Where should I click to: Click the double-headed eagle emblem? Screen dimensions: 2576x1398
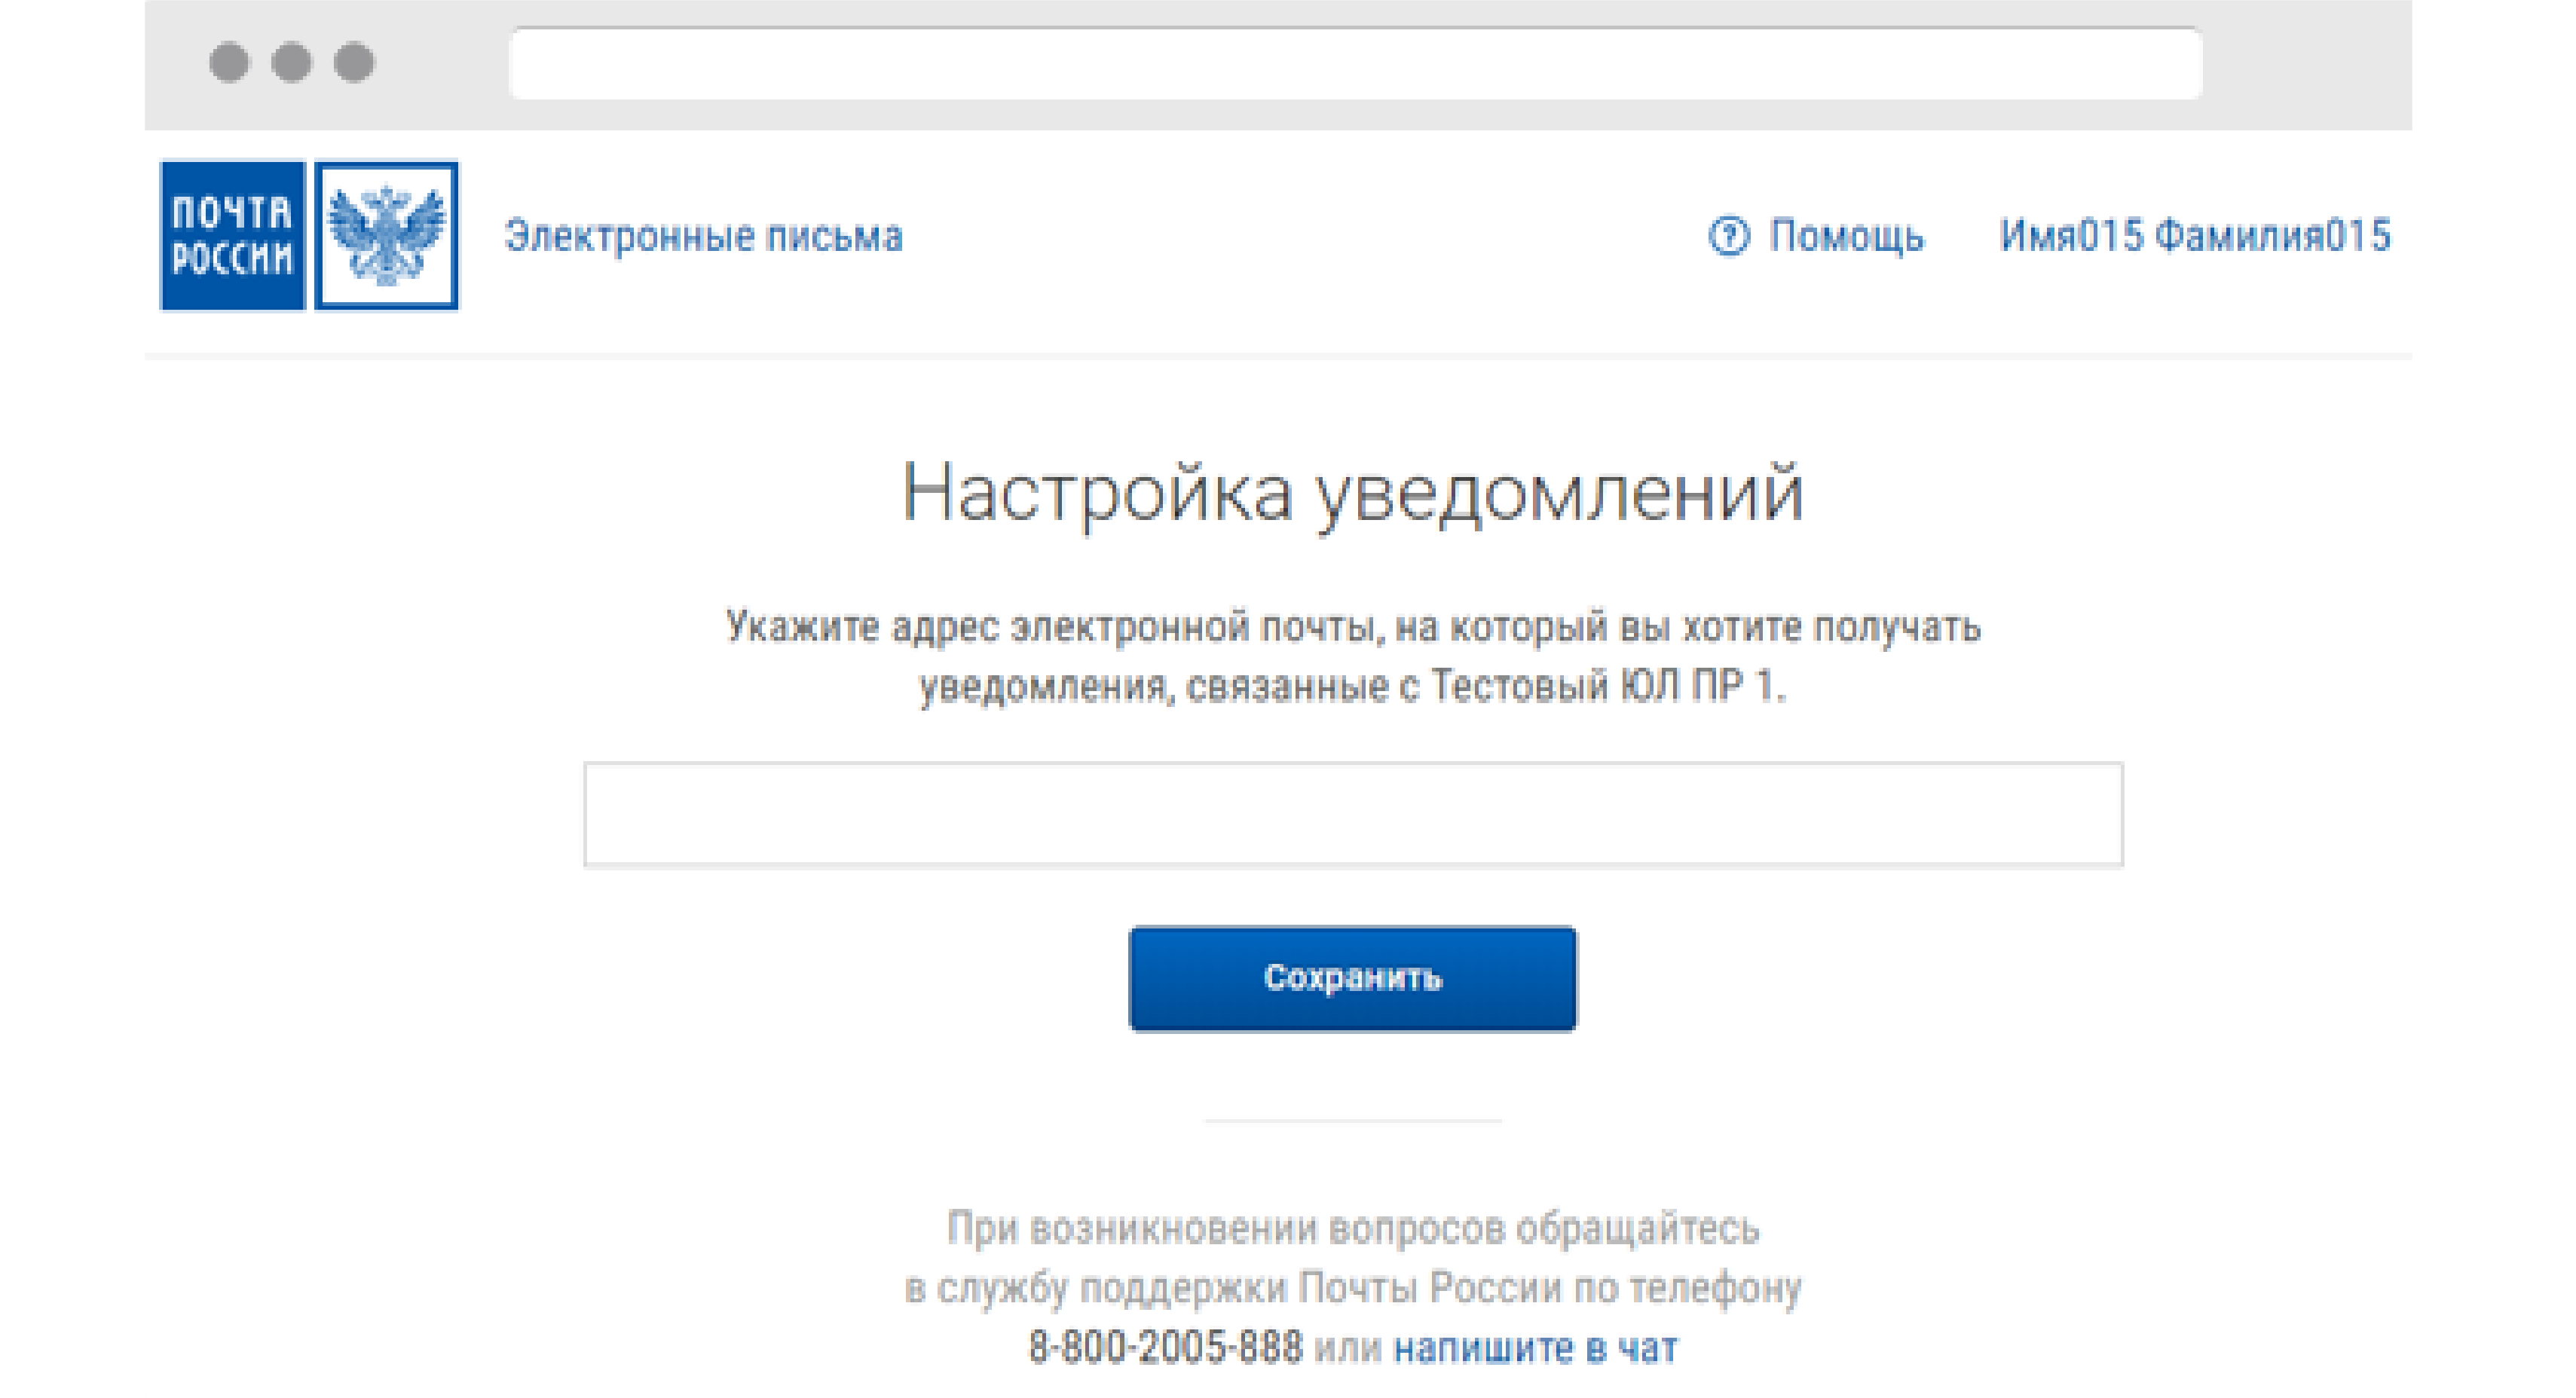(x=387, y=236)
